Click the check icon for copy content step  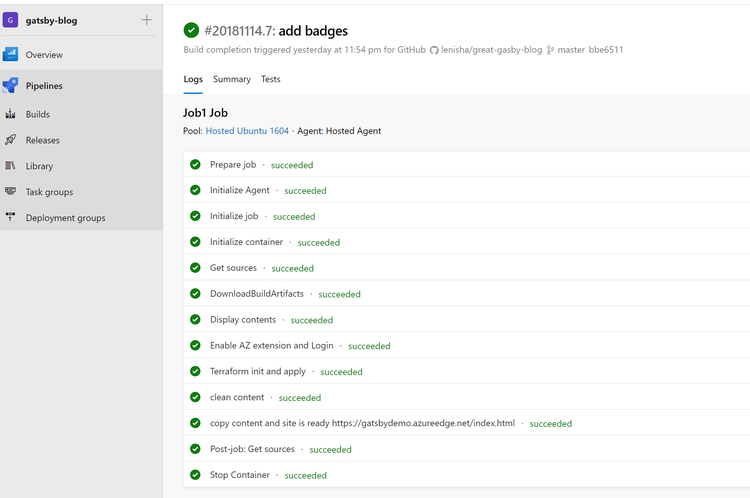pos(195,423)
